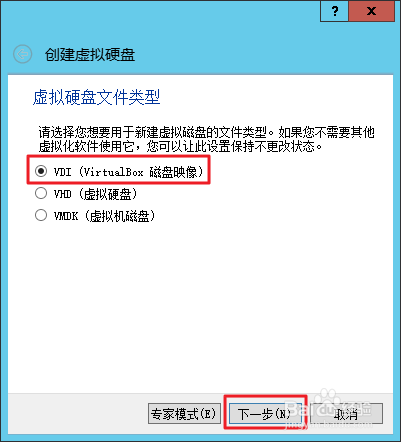Continue with the 下一步(N) button
Viewport: 401px width, 442px height.
coord(265,414)
